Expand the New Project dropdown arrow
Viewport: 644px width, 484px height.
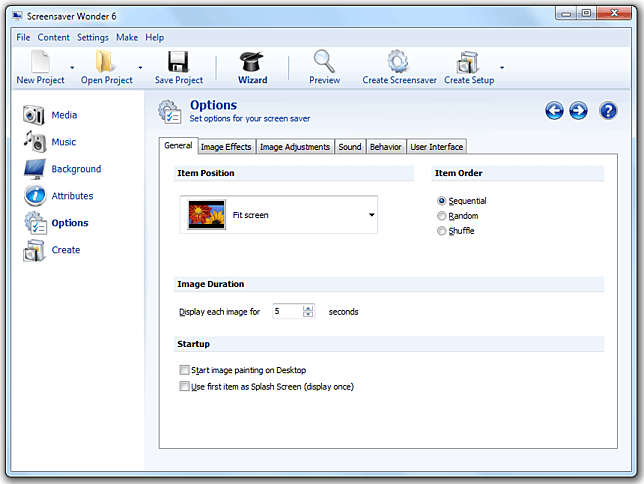pyautogui.click(x=72, y=67)
